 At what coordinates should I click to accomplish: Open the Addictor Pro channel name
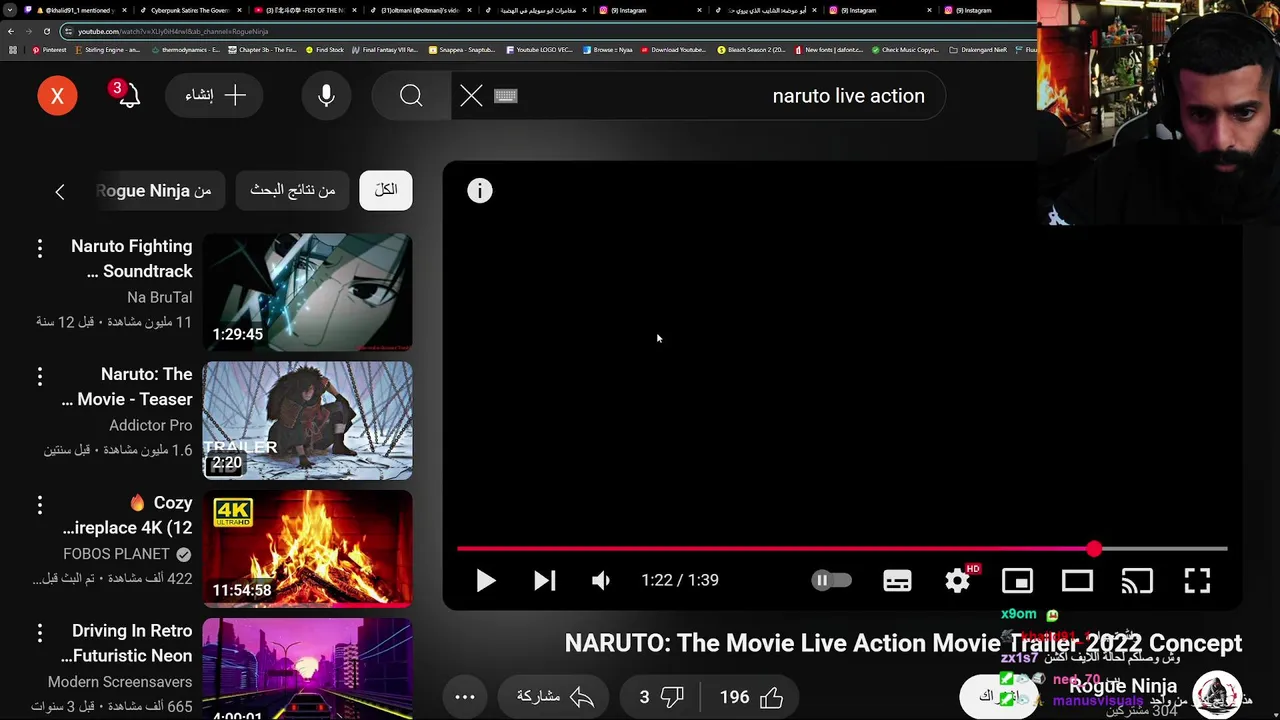click(x=151, y=425)
